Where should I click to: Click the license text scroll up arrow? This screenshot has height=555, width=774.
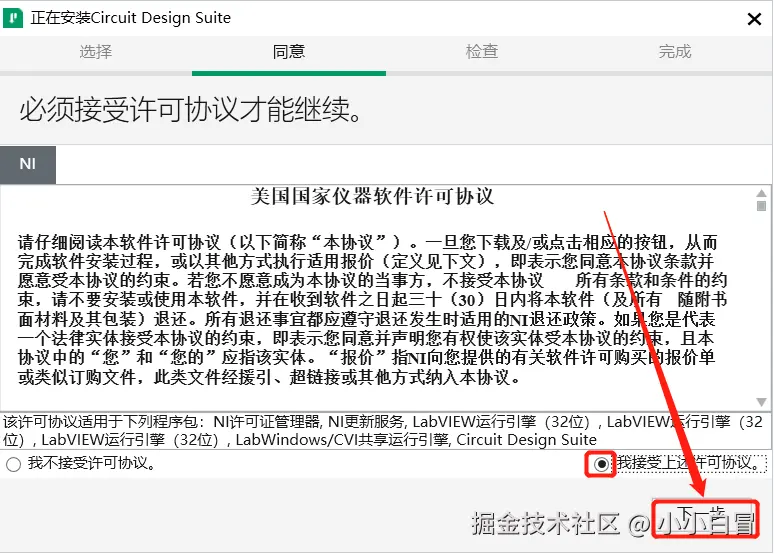(x=761, y=193)
